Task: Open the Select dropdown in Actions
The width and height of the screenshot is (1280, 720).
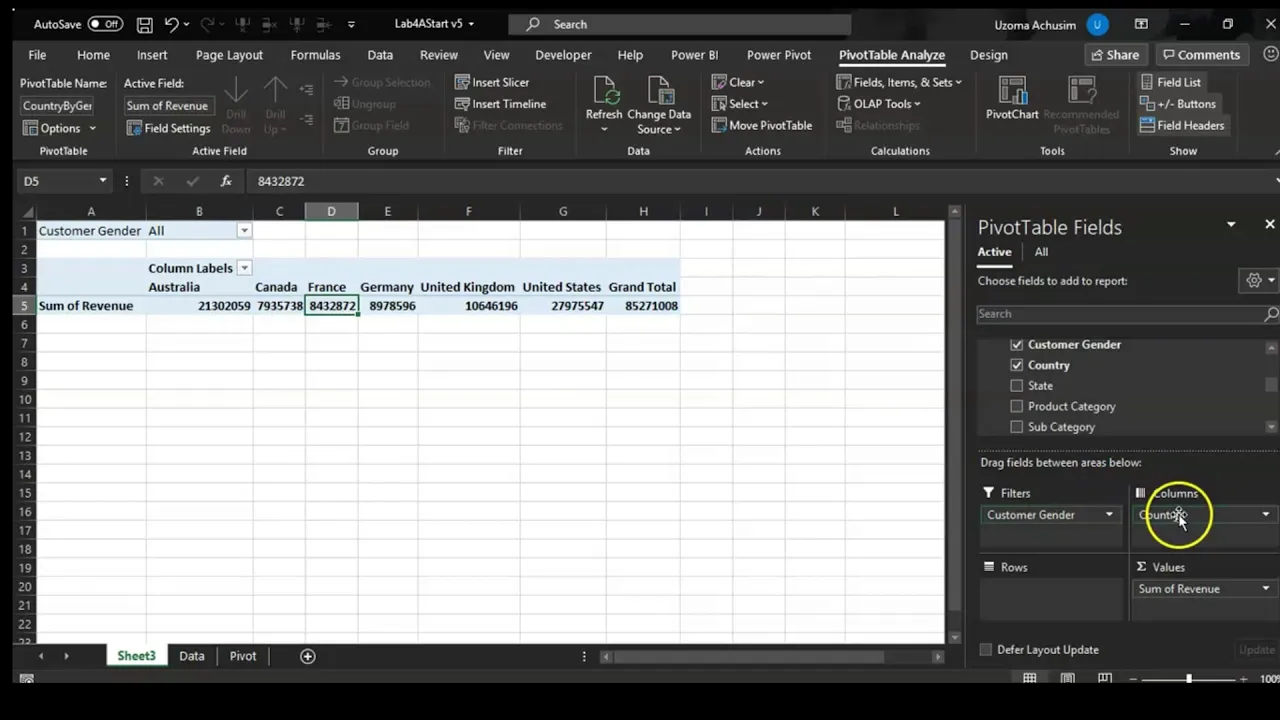Action: pyautogui.click(x=740, y=104)
